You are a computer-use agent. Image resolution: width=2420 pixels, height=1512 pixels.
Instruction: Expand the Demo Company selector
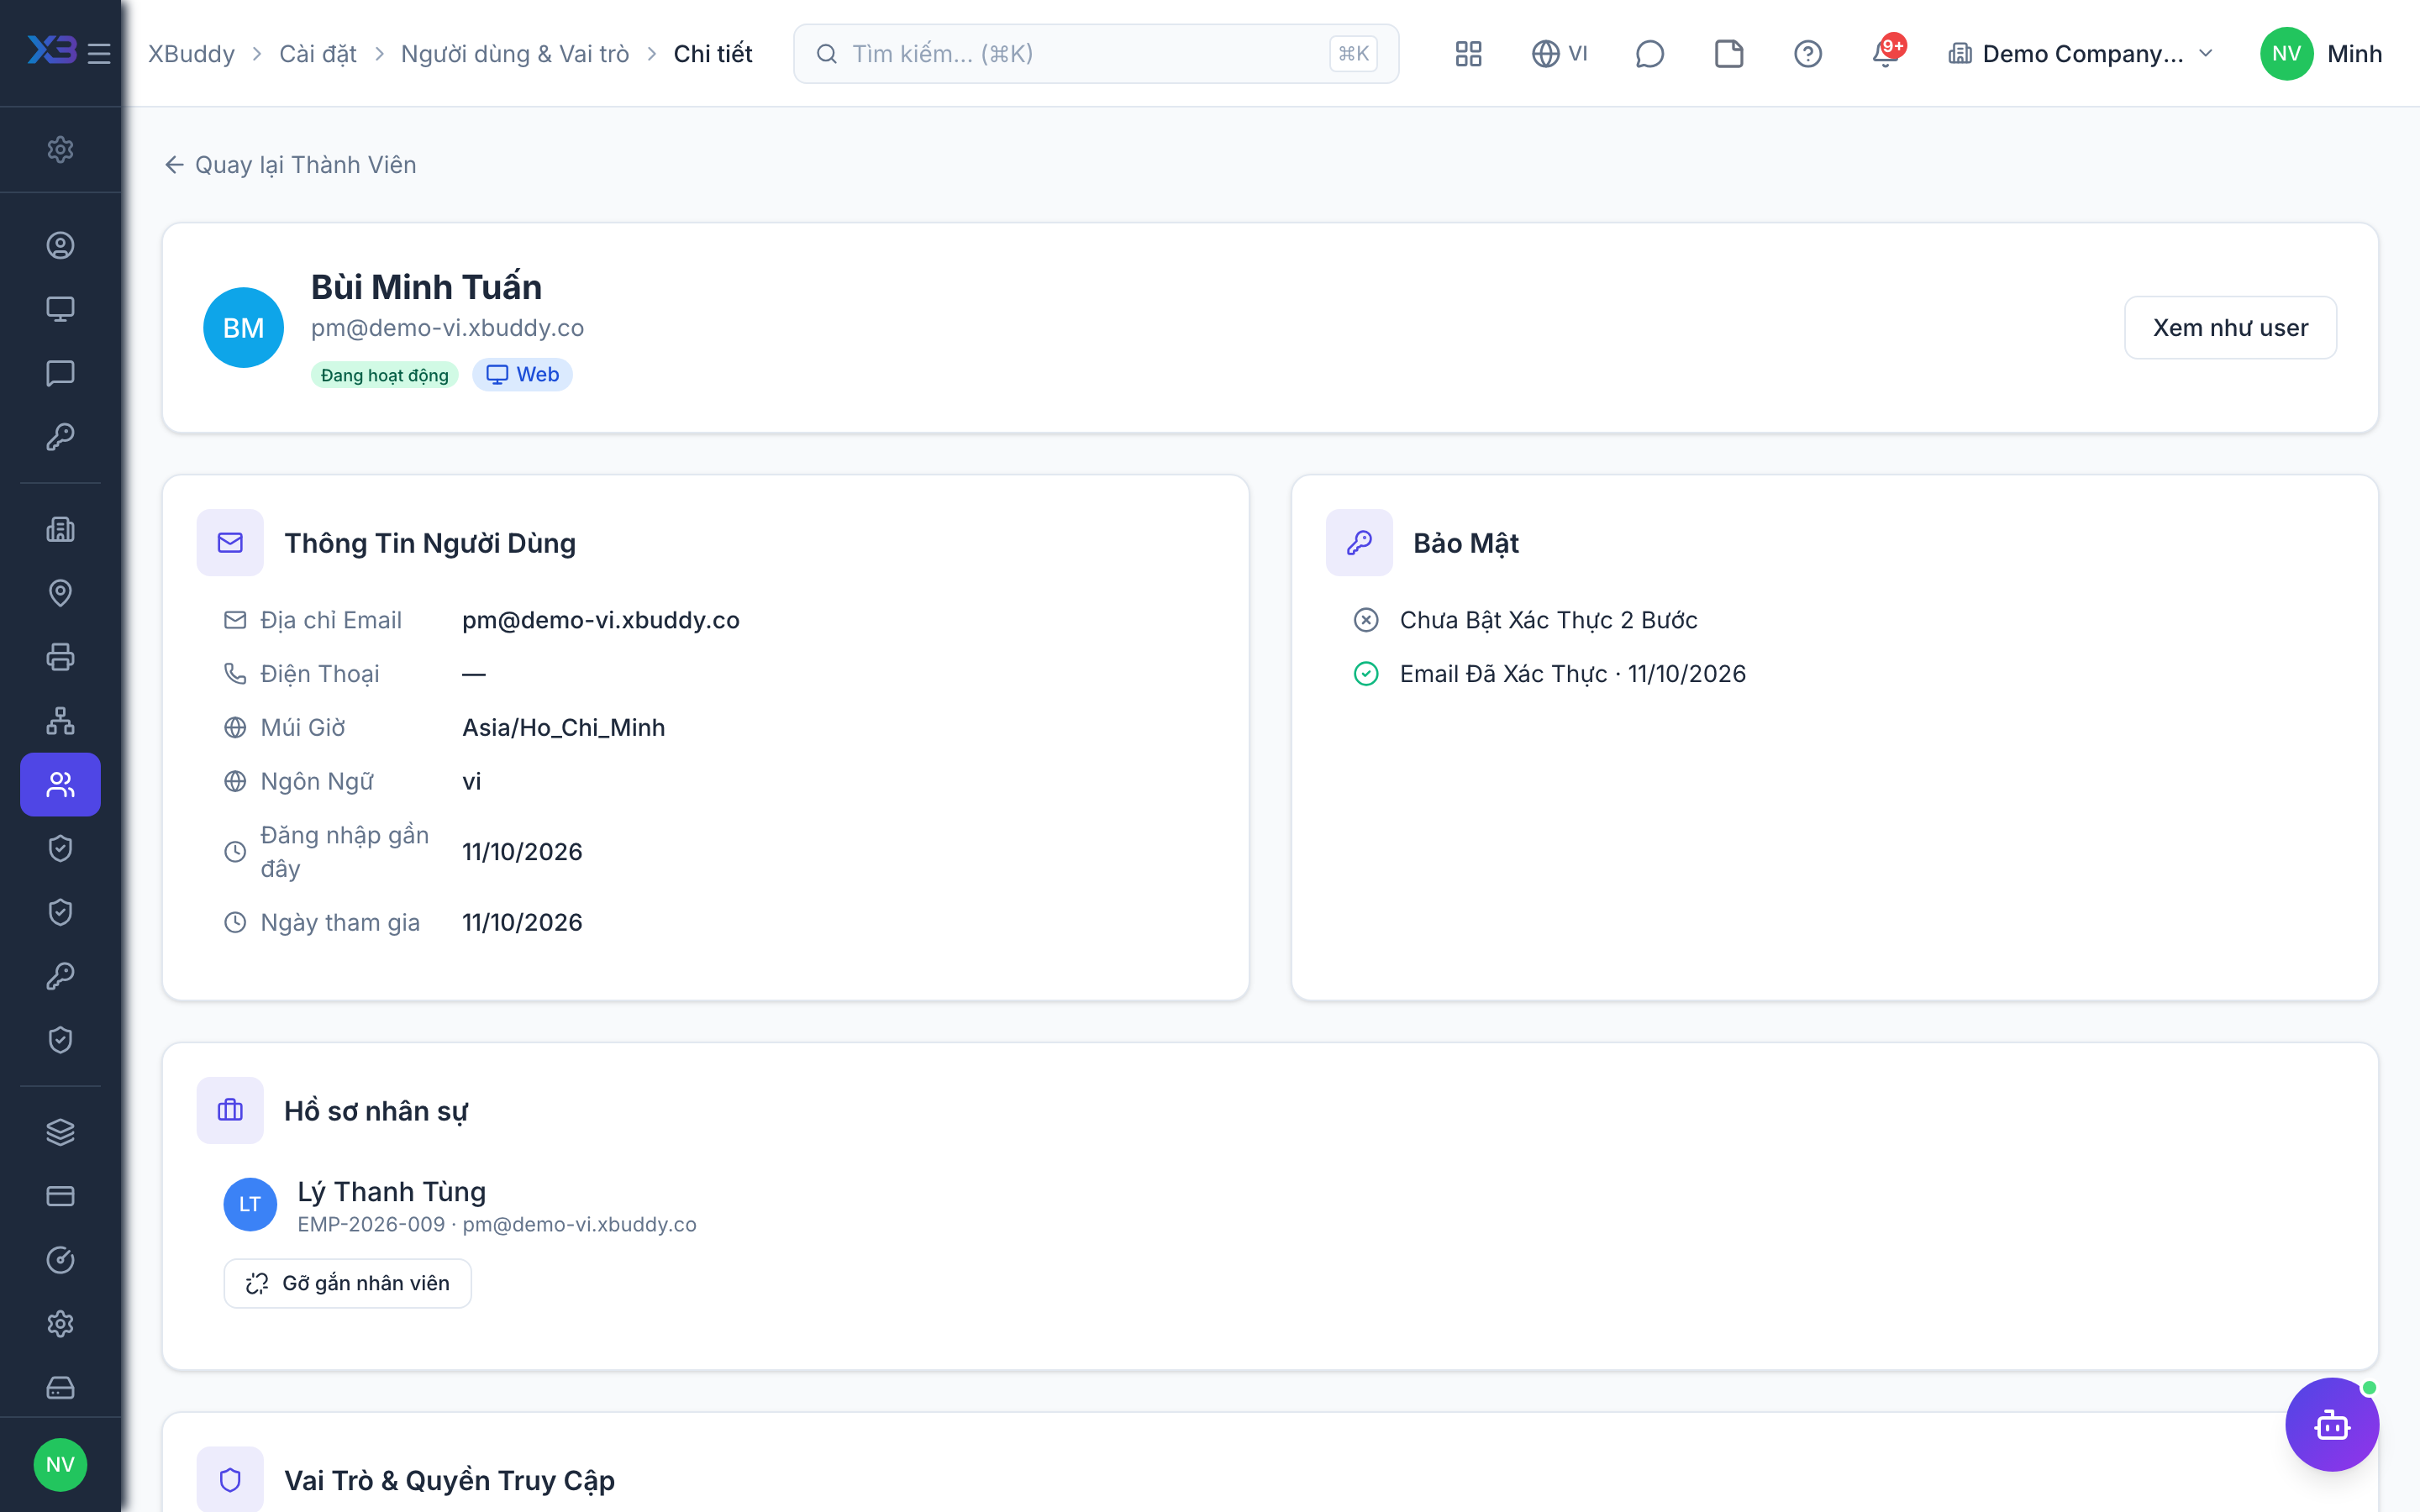2081,53
